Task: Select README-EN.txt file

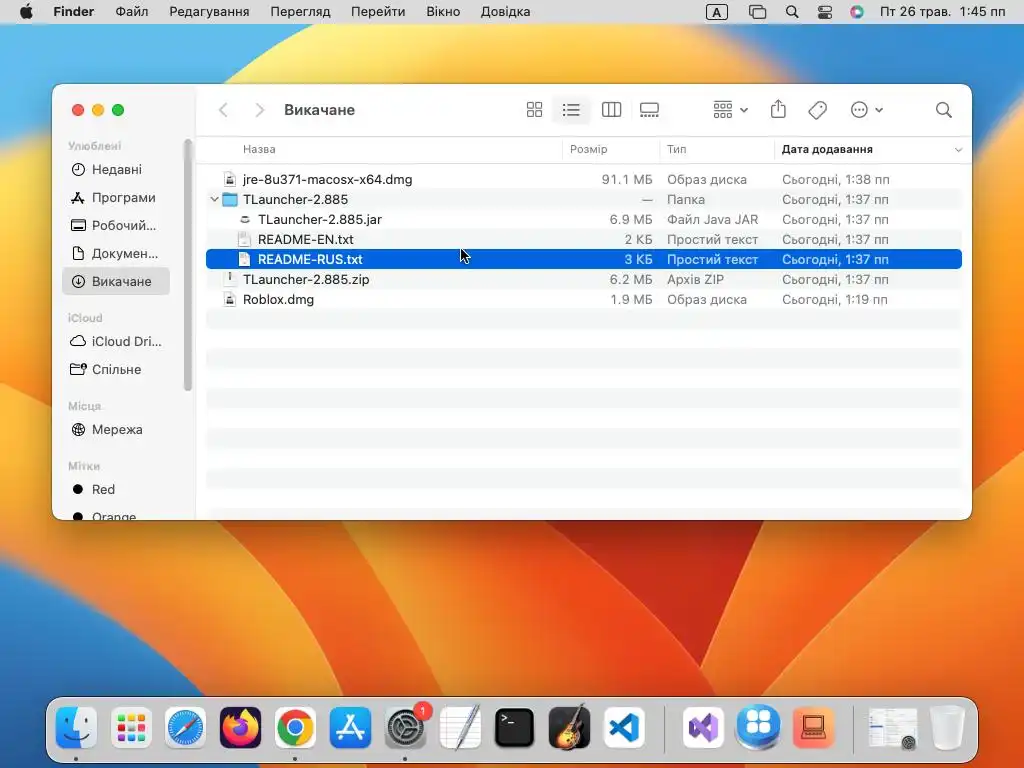Action: pyautogui.click(x=584, y=239)
